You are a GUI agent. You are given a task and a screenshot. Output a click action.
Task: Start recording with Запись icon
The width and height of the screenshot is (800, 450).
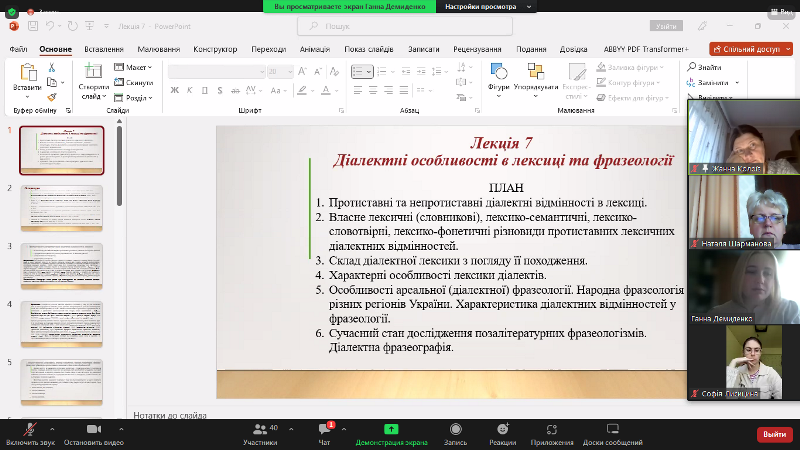[x=455, y=428]
